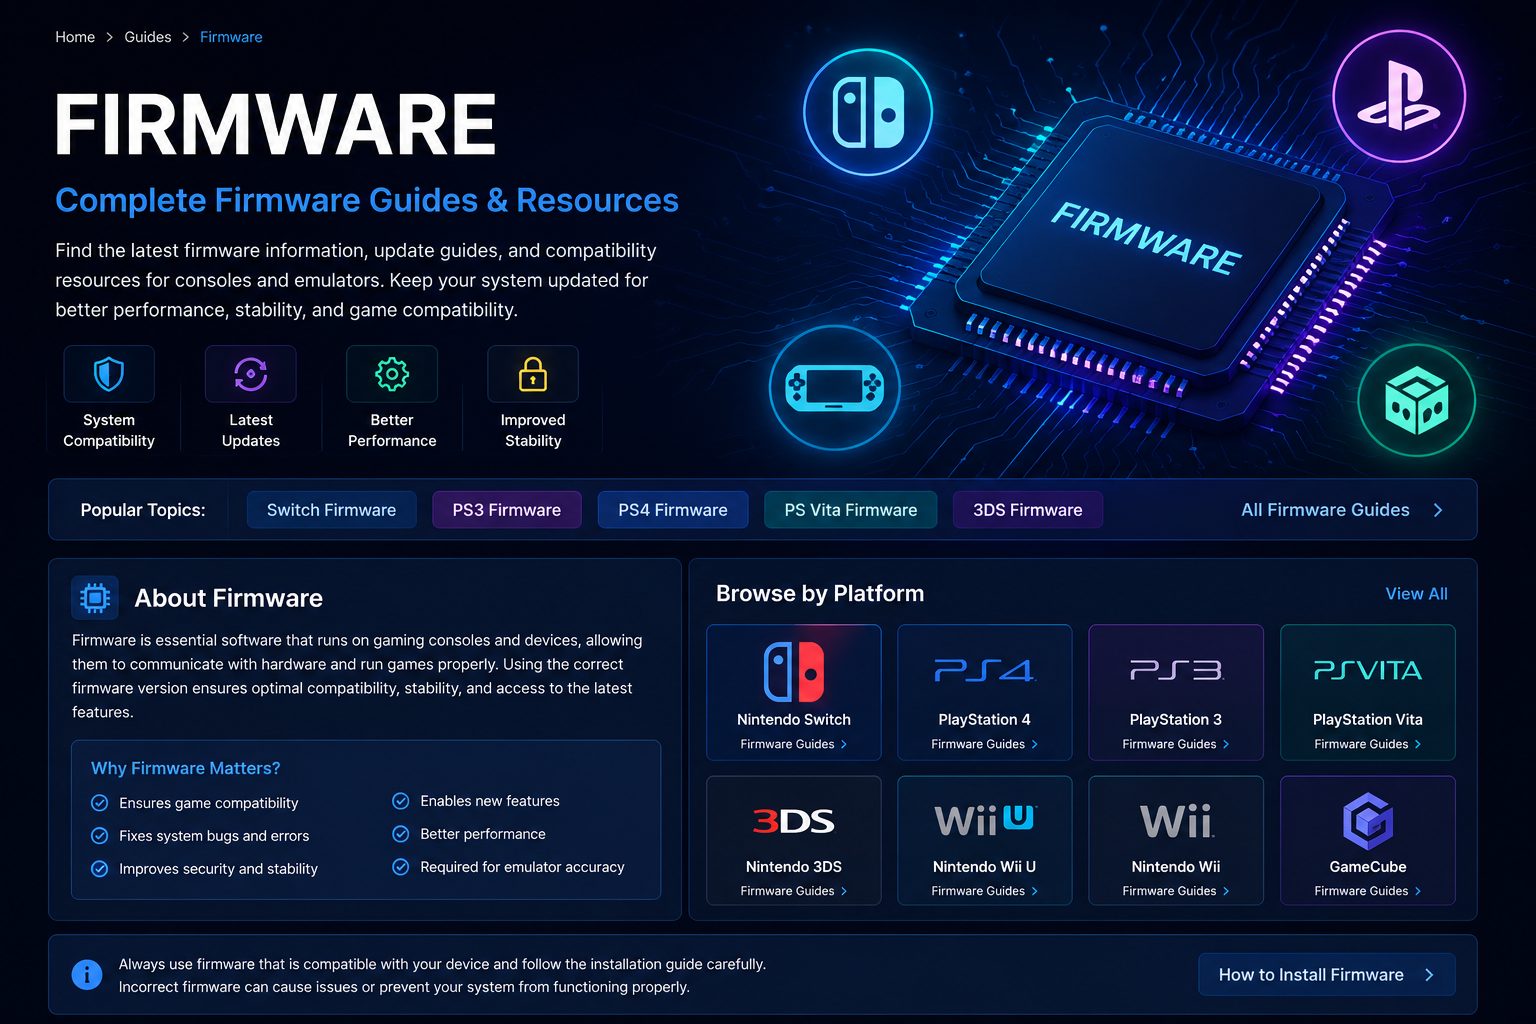Screen dimensions: 1536x1024
Task: Click PlayStation 3 Firmware Guides arrow
Action: tap(1226, 744)
